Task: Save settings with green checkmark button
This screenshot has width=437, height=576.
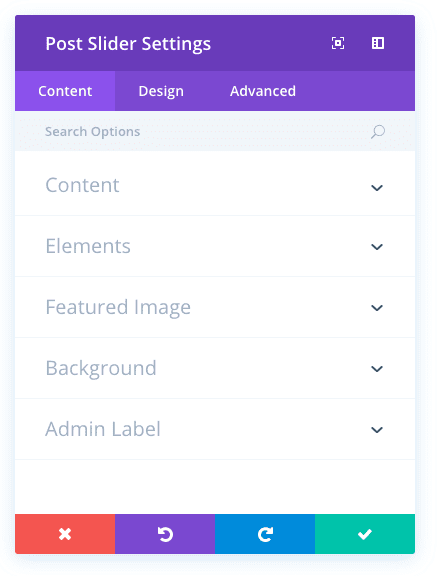Action: pos(365,534)
